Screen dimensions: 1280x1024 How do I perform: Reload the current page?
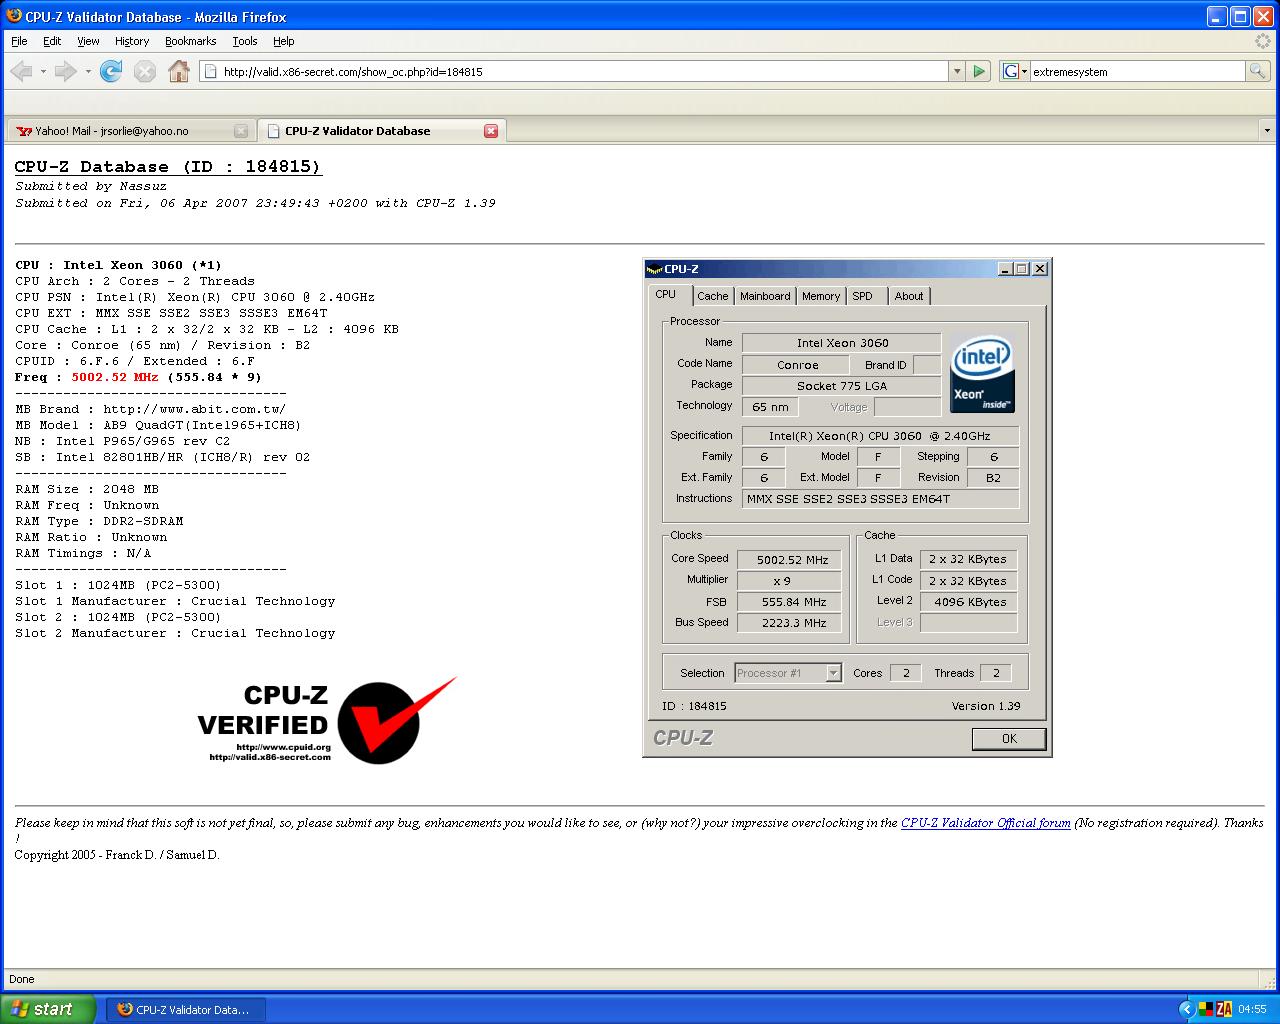[111, 71]
